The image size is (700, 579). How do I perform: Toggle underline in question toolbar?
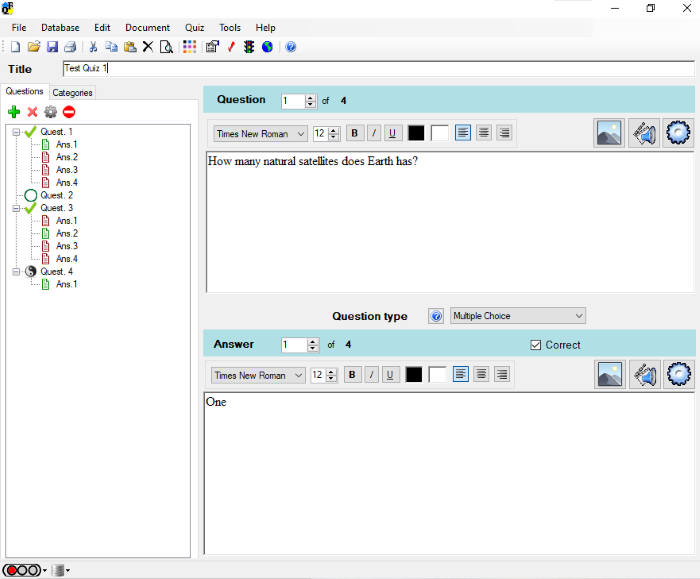click(x=392, y=133)
